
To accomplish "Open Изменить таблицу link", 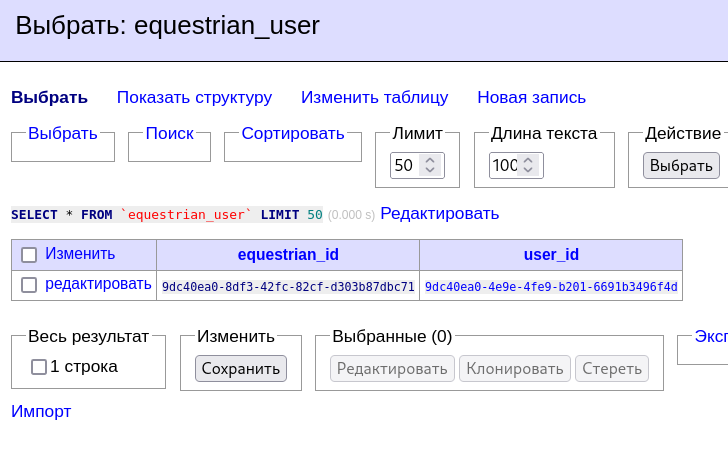I will tap(374, 98).
